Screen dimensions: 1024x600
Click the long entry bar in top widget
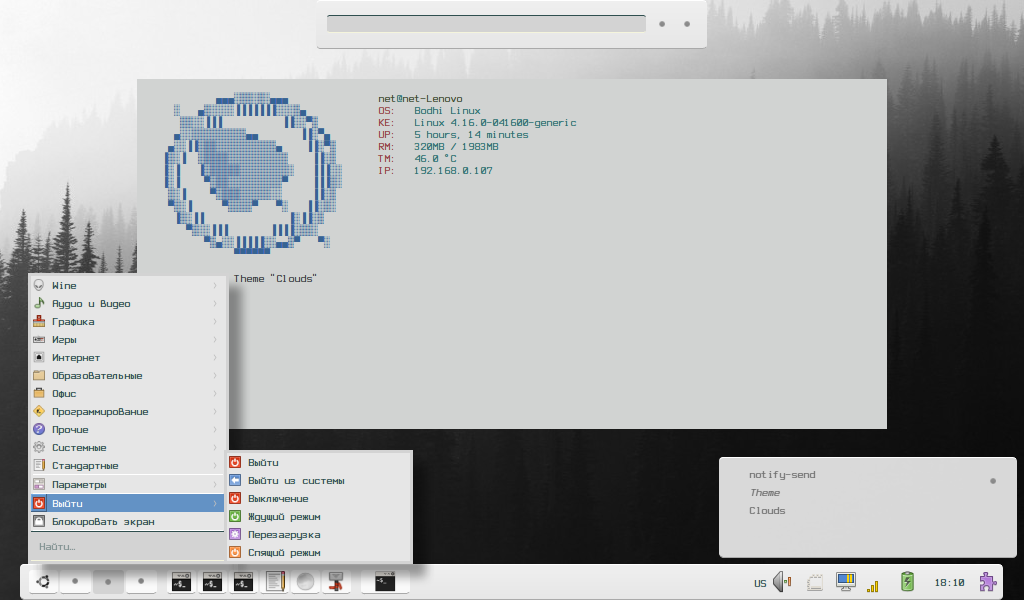[487, 24]
